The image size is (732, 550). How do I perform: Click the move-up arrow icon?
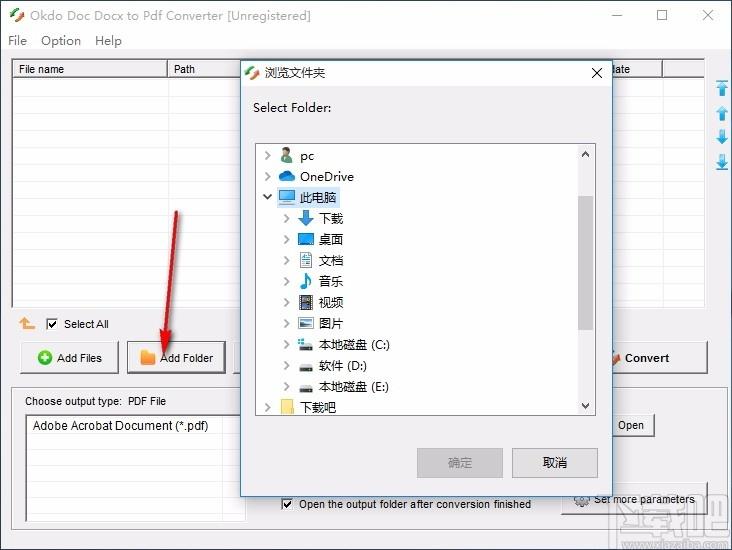tap(722, 113)
